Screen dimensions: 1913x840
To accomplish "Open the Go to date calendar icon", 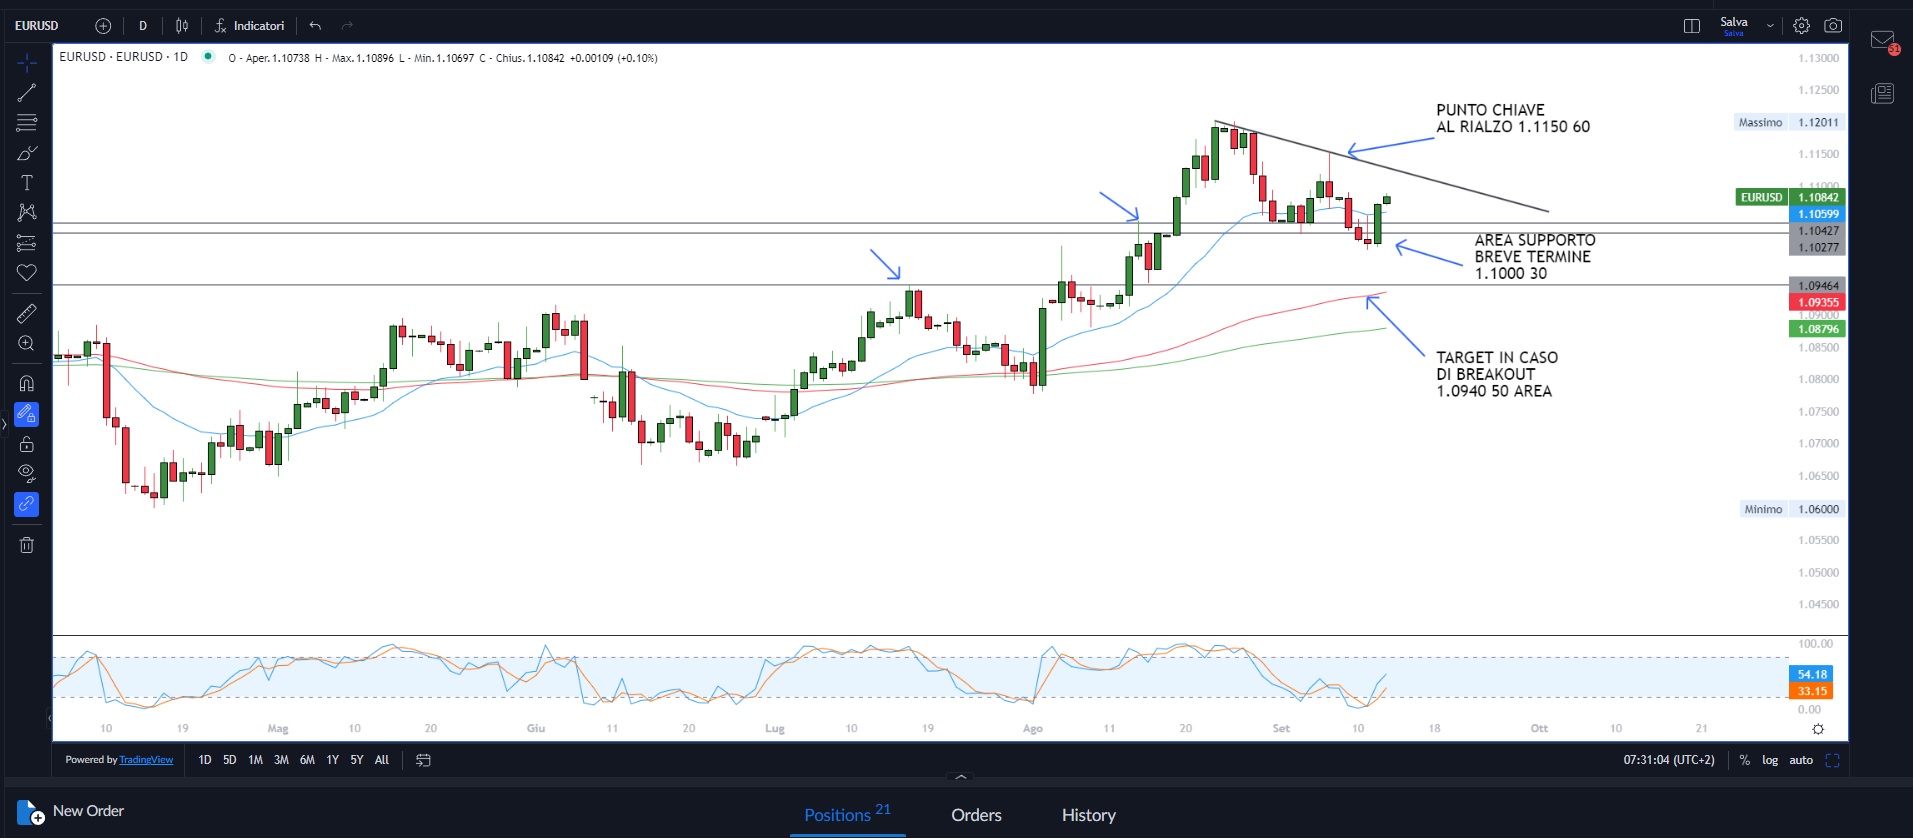I will (423, 760).
